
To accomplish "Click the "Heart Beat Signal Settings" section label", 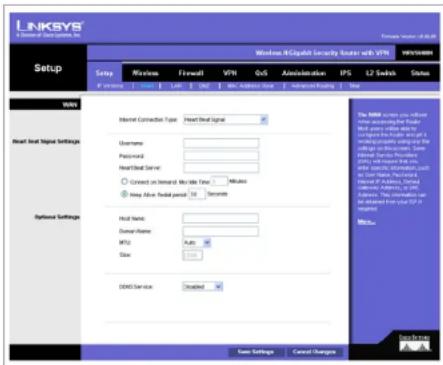I will (x=46, y=142).
